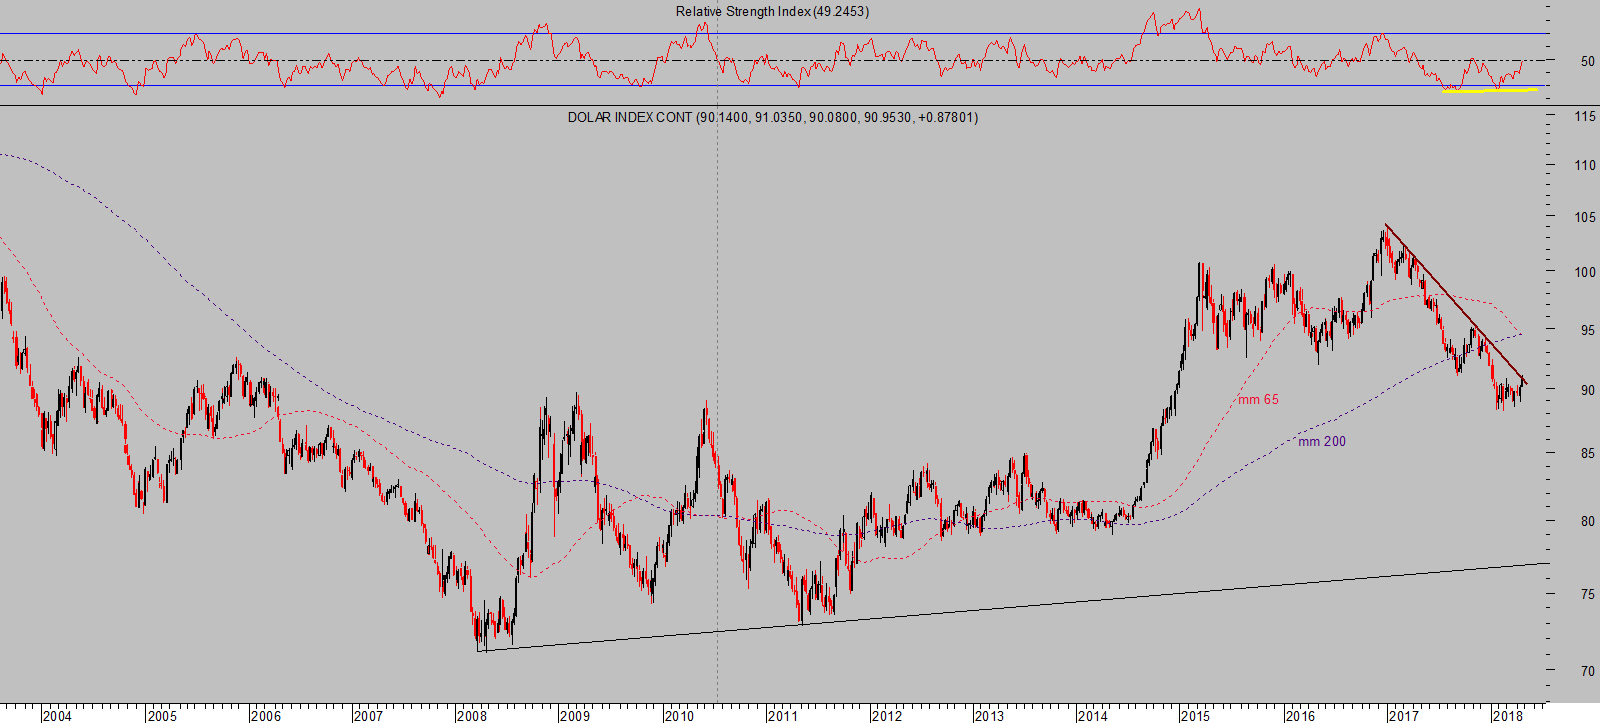
Task: Select the 2012 year marker on time axis
Action: point(886,715)
